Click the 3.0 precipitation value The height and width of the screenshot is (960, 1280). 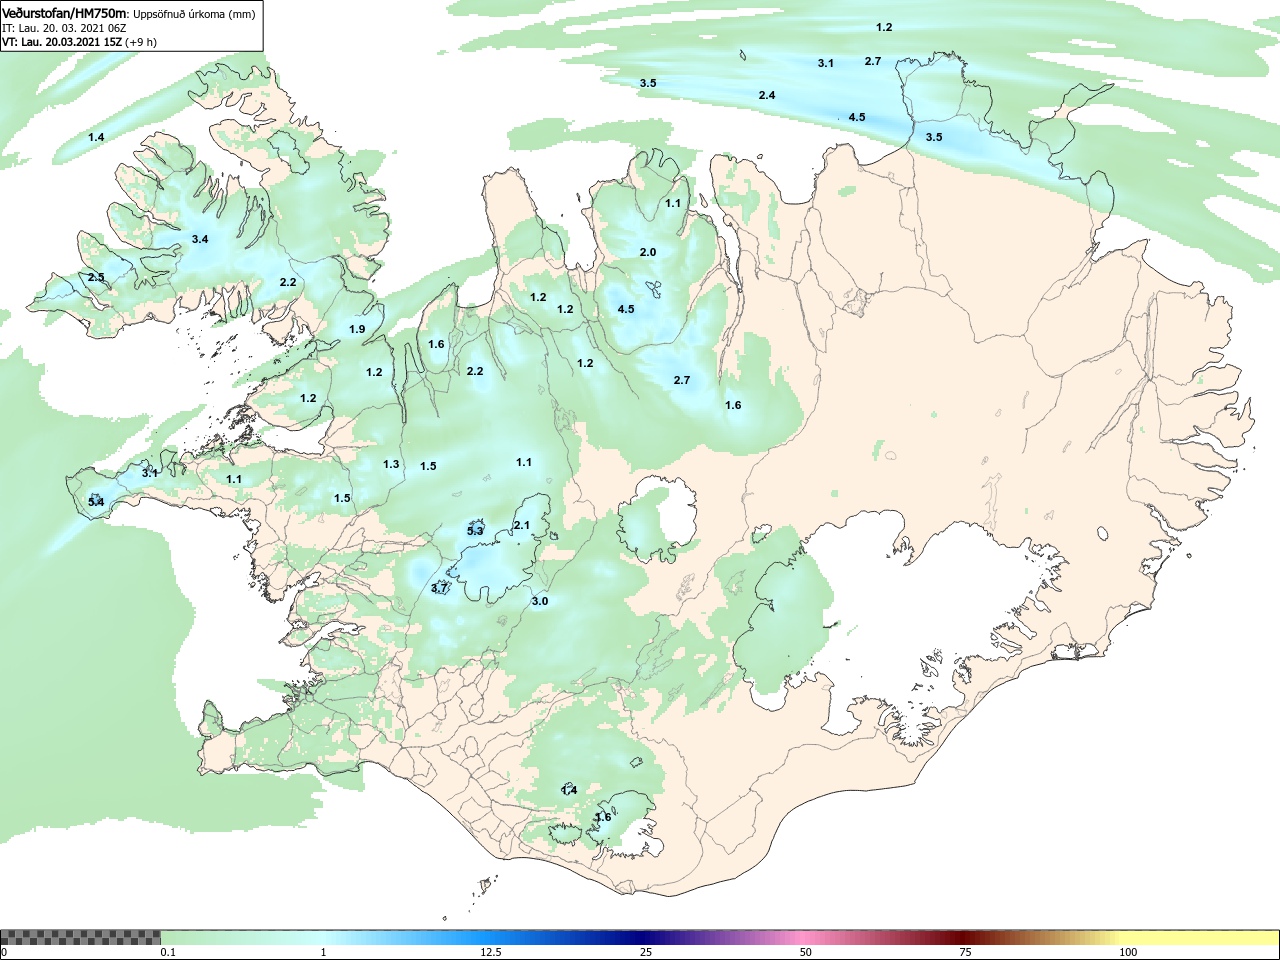click(540, 601)
